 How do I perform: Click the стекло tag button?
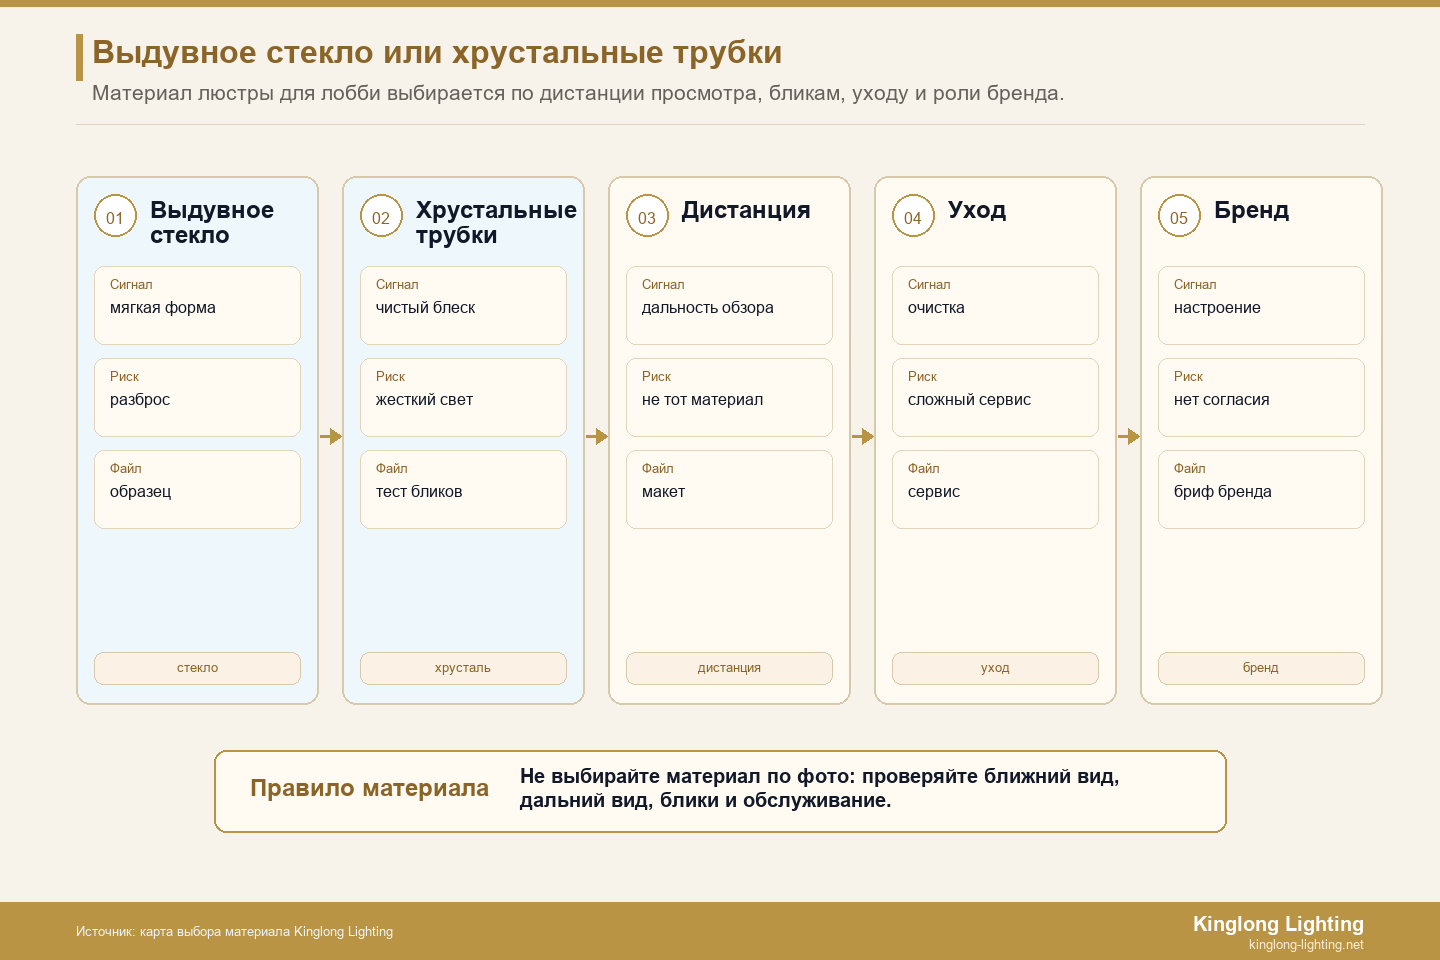pyautogui.click(x=197, y=668)
